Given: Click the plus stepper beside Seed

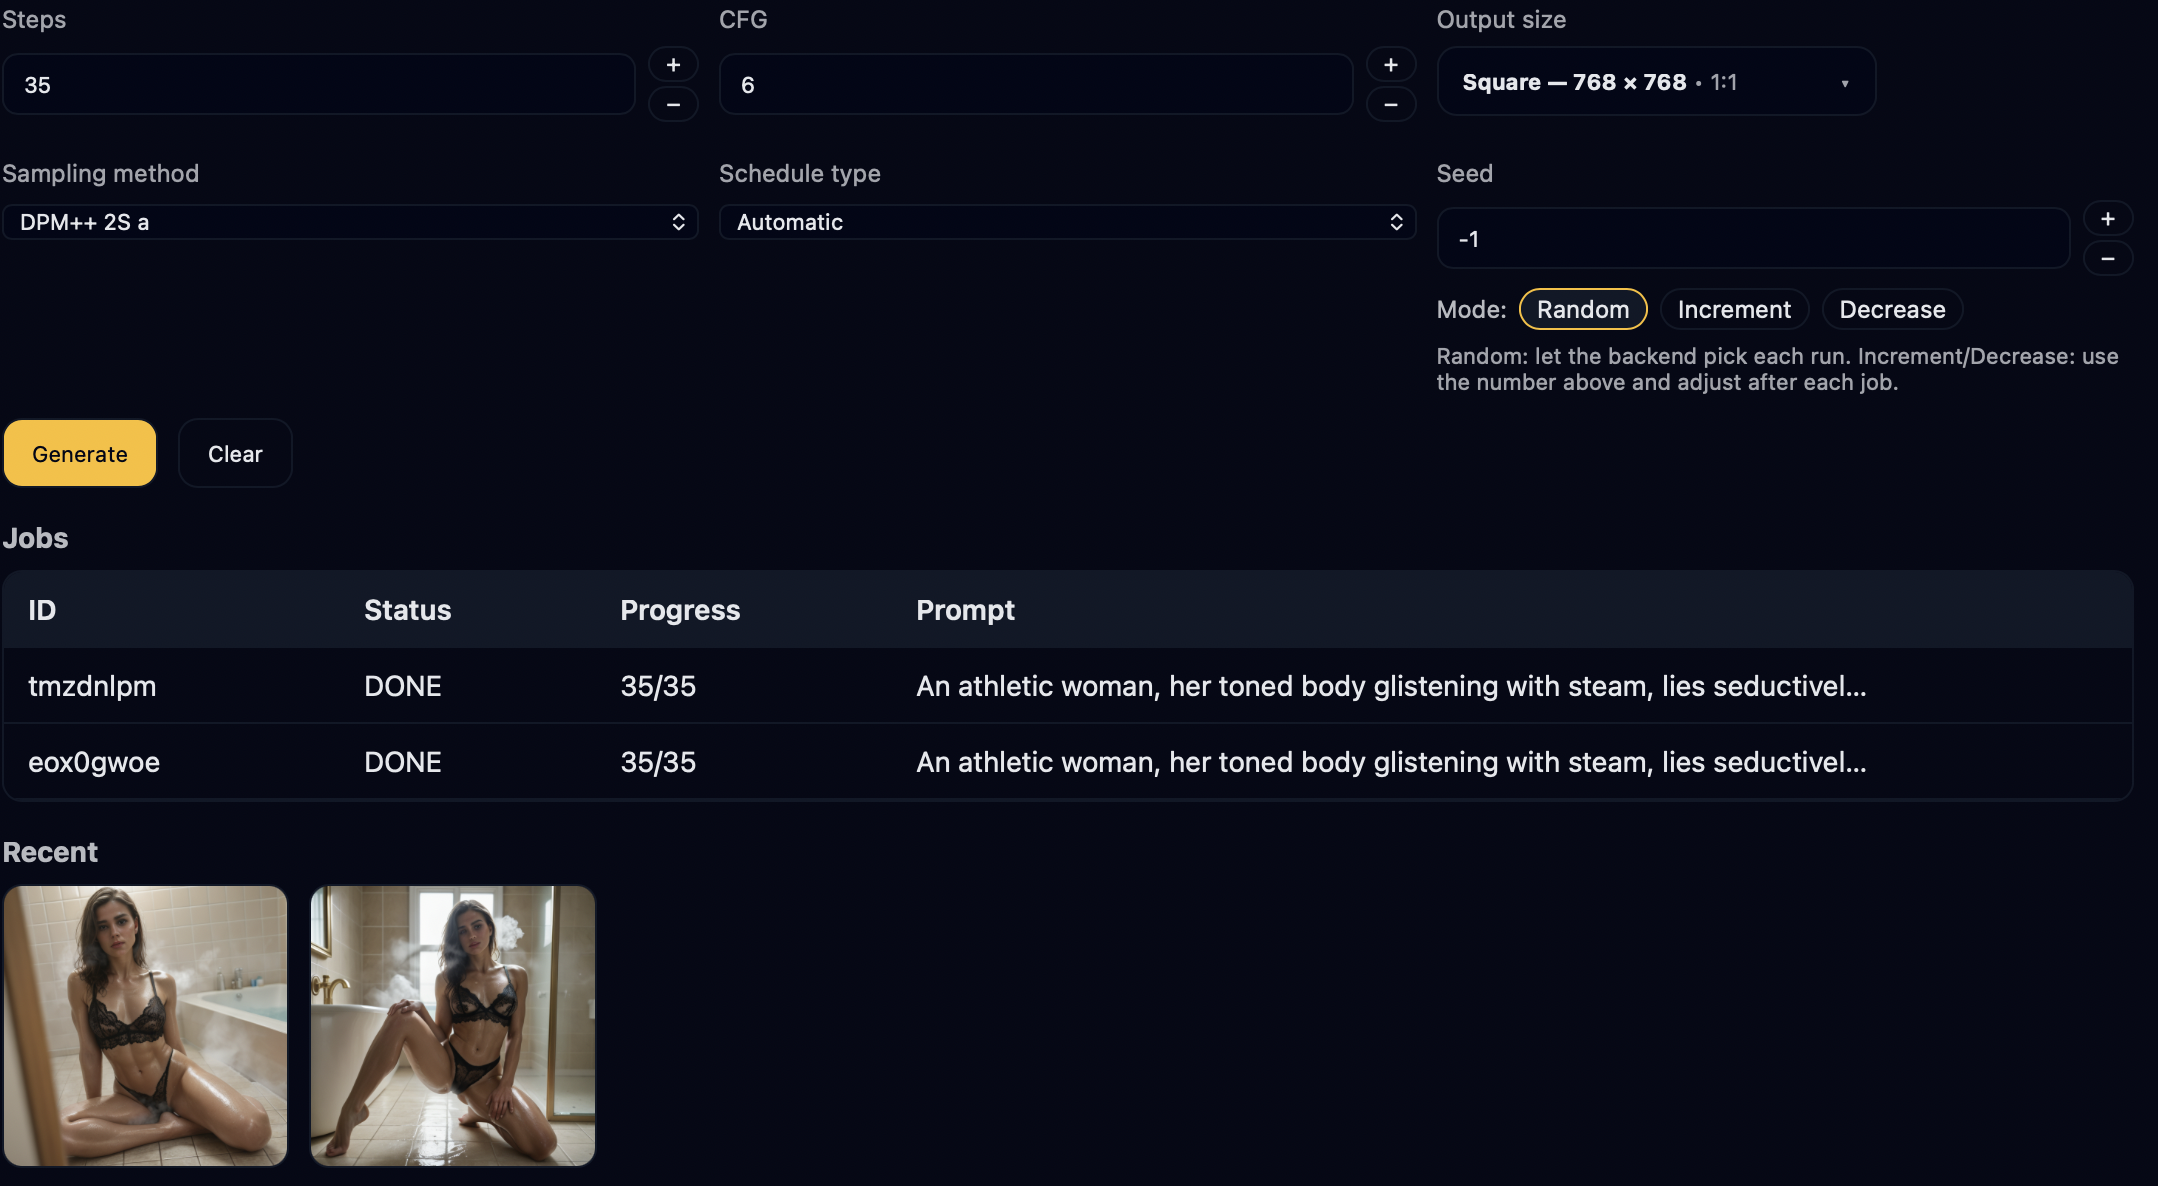Looking at the screenshot, I should pyautogui.click(x=2110, y=218).
